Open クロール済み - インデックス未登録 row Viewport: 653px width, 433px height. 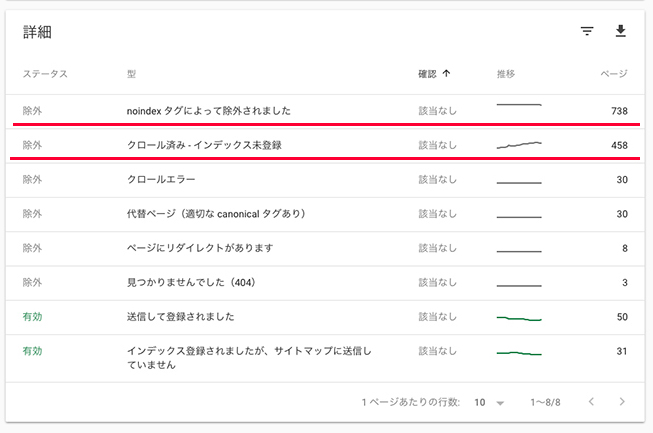204,145
